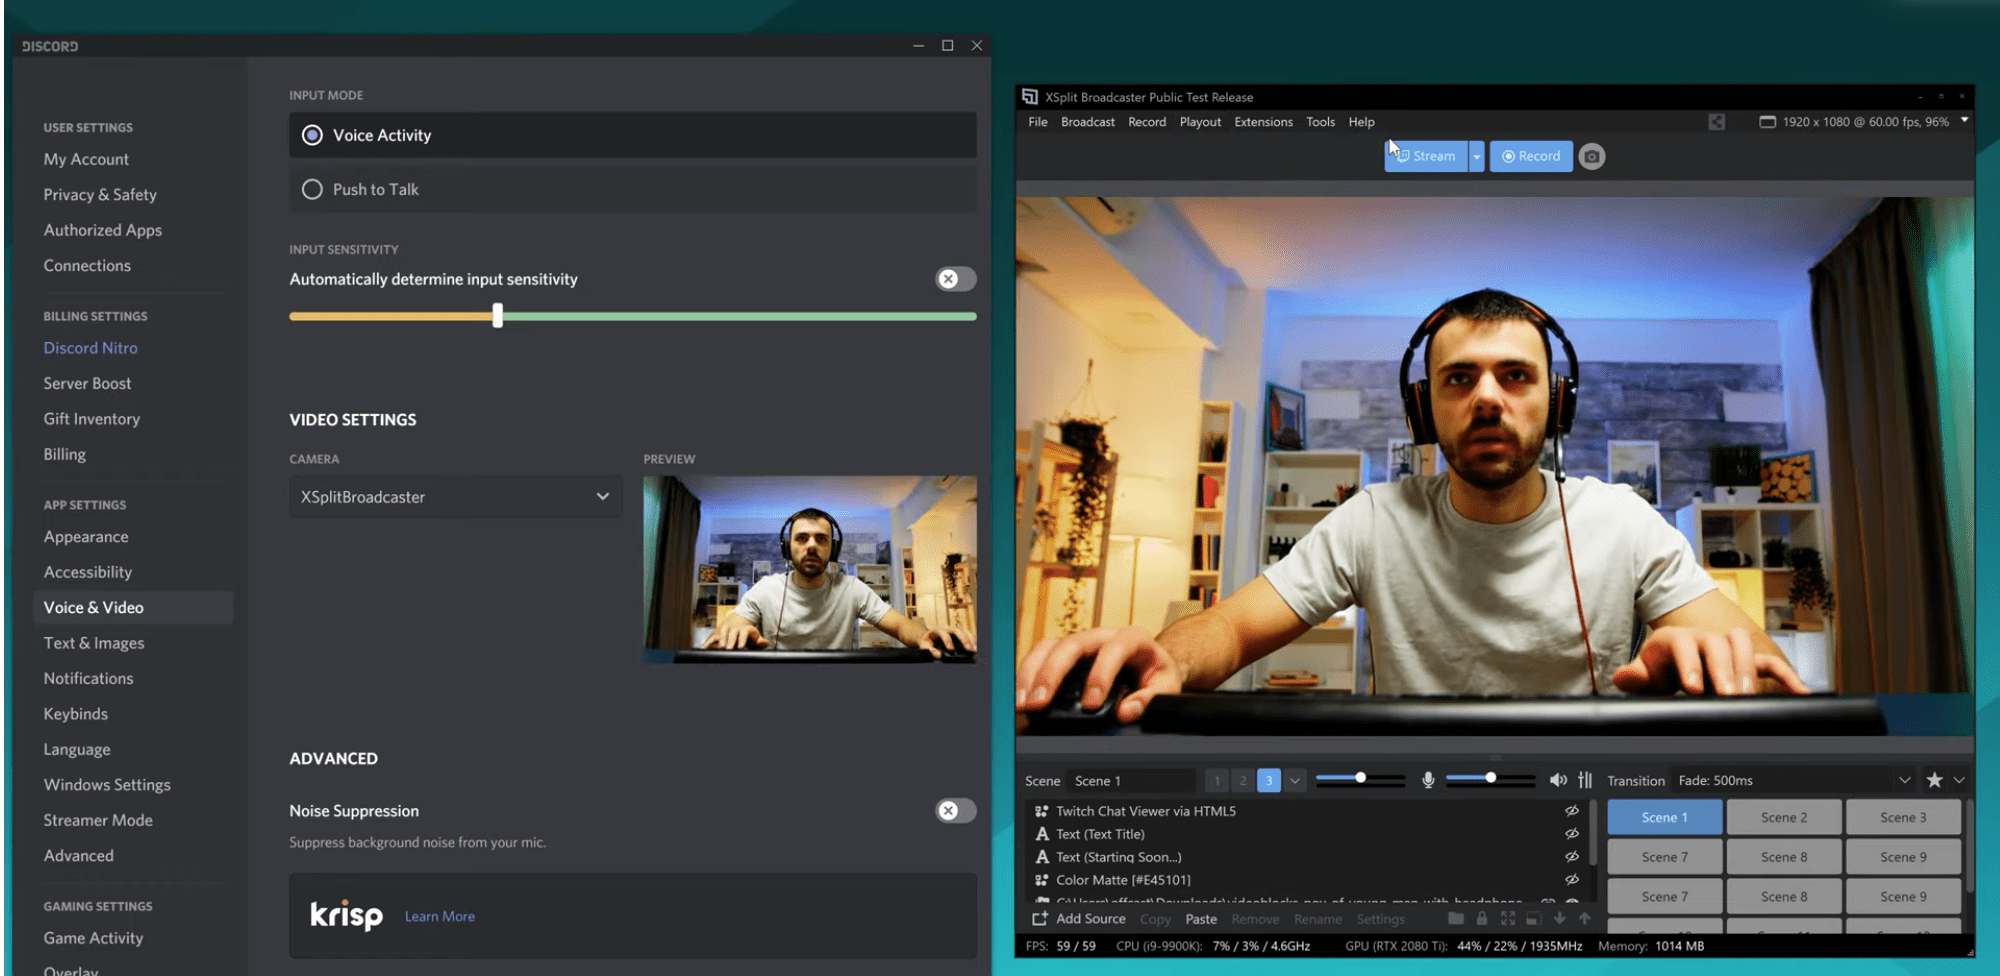2000x976 pixels.
Task: Click the projector layout icon in sources toolbar
Action: tap(1534, 918)
